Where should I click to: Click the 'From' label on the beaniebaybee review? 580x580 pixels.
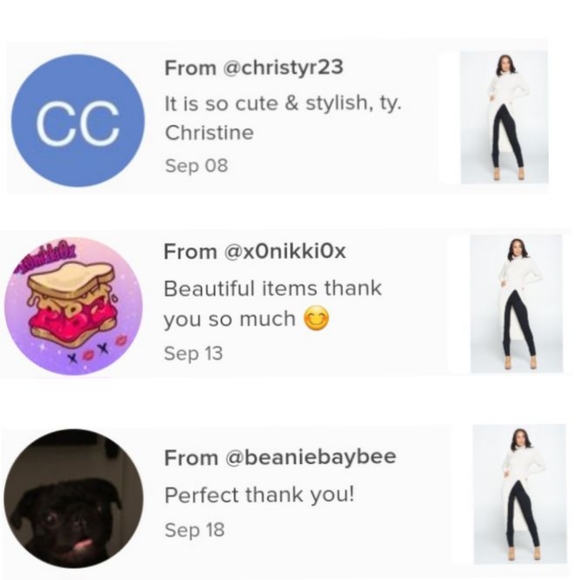pos(191,458)
